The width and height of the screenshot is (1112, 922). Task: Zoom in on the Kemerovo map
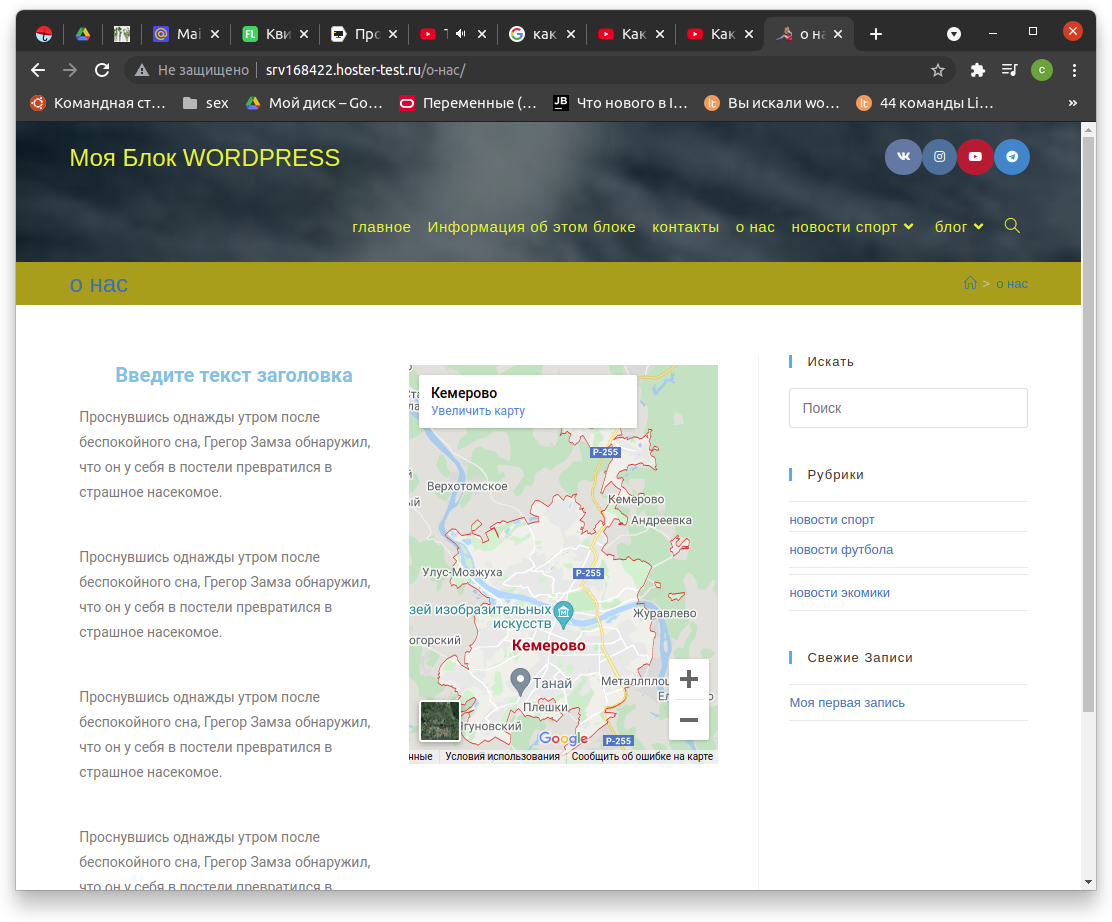(689, 679)
